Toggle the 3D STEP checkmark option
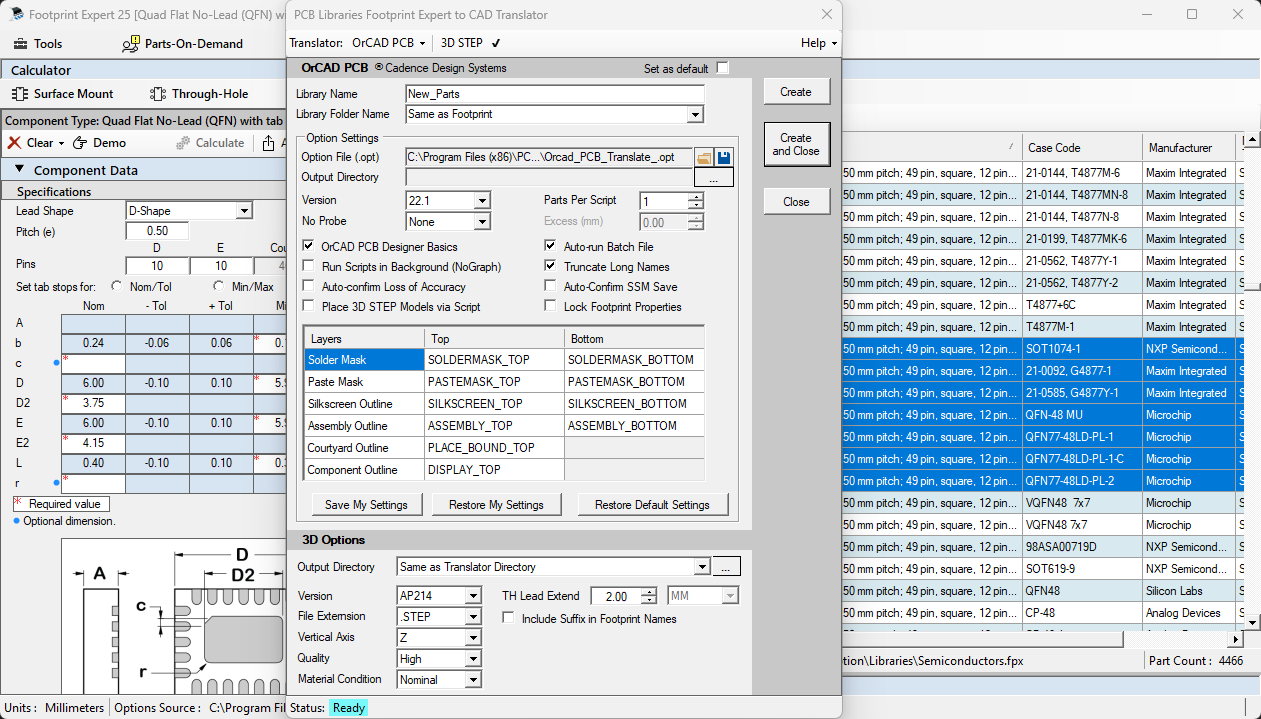The image size is (1261, 719). 496,43
